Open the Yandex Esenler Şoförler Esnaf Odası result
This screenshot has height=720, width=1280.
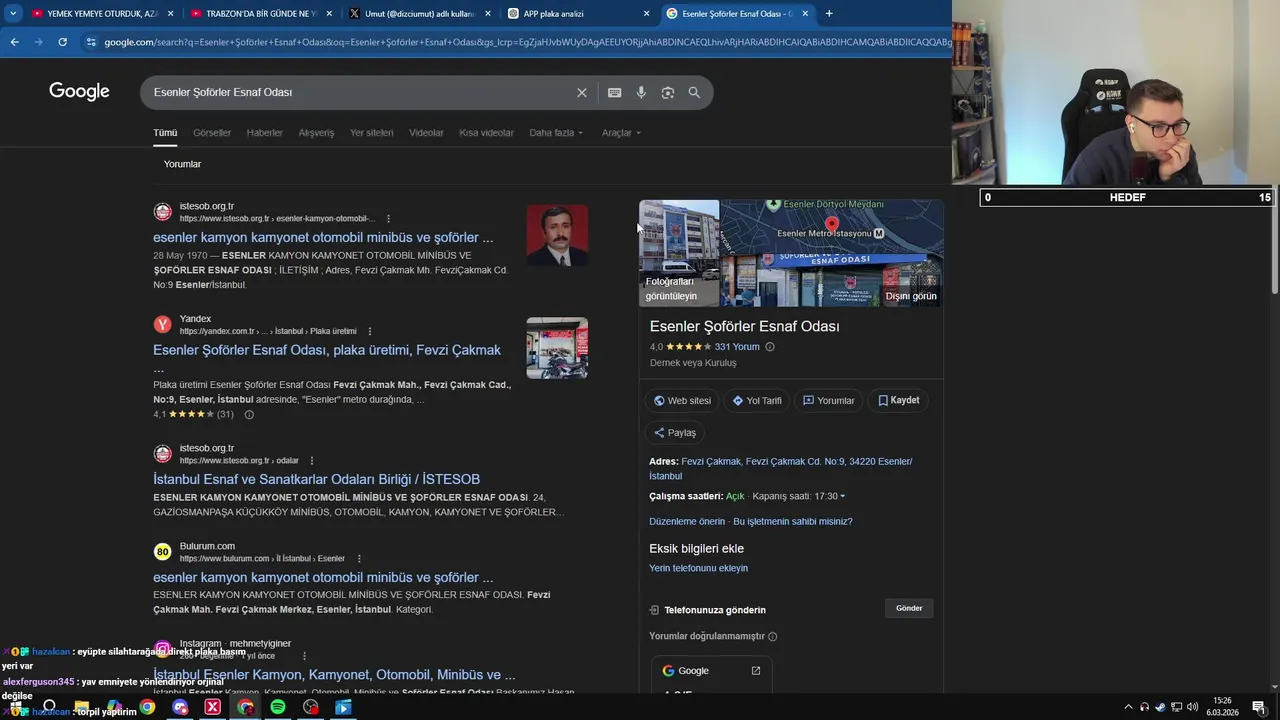pos(327,350)
